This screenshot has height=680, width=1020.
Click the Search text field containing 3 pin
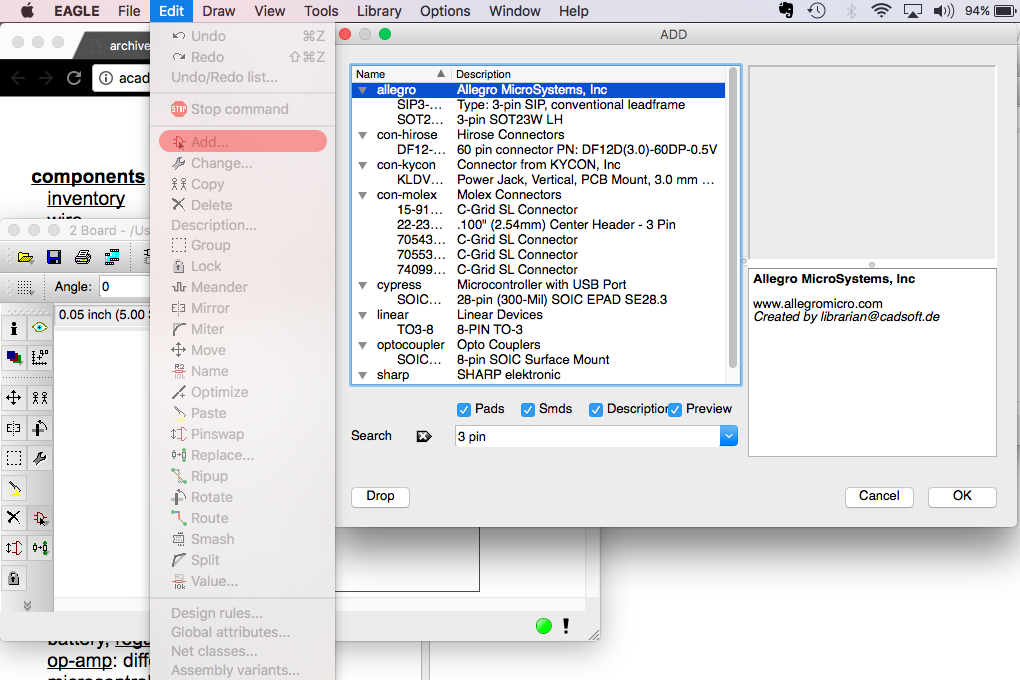click(x=587, y=436)
